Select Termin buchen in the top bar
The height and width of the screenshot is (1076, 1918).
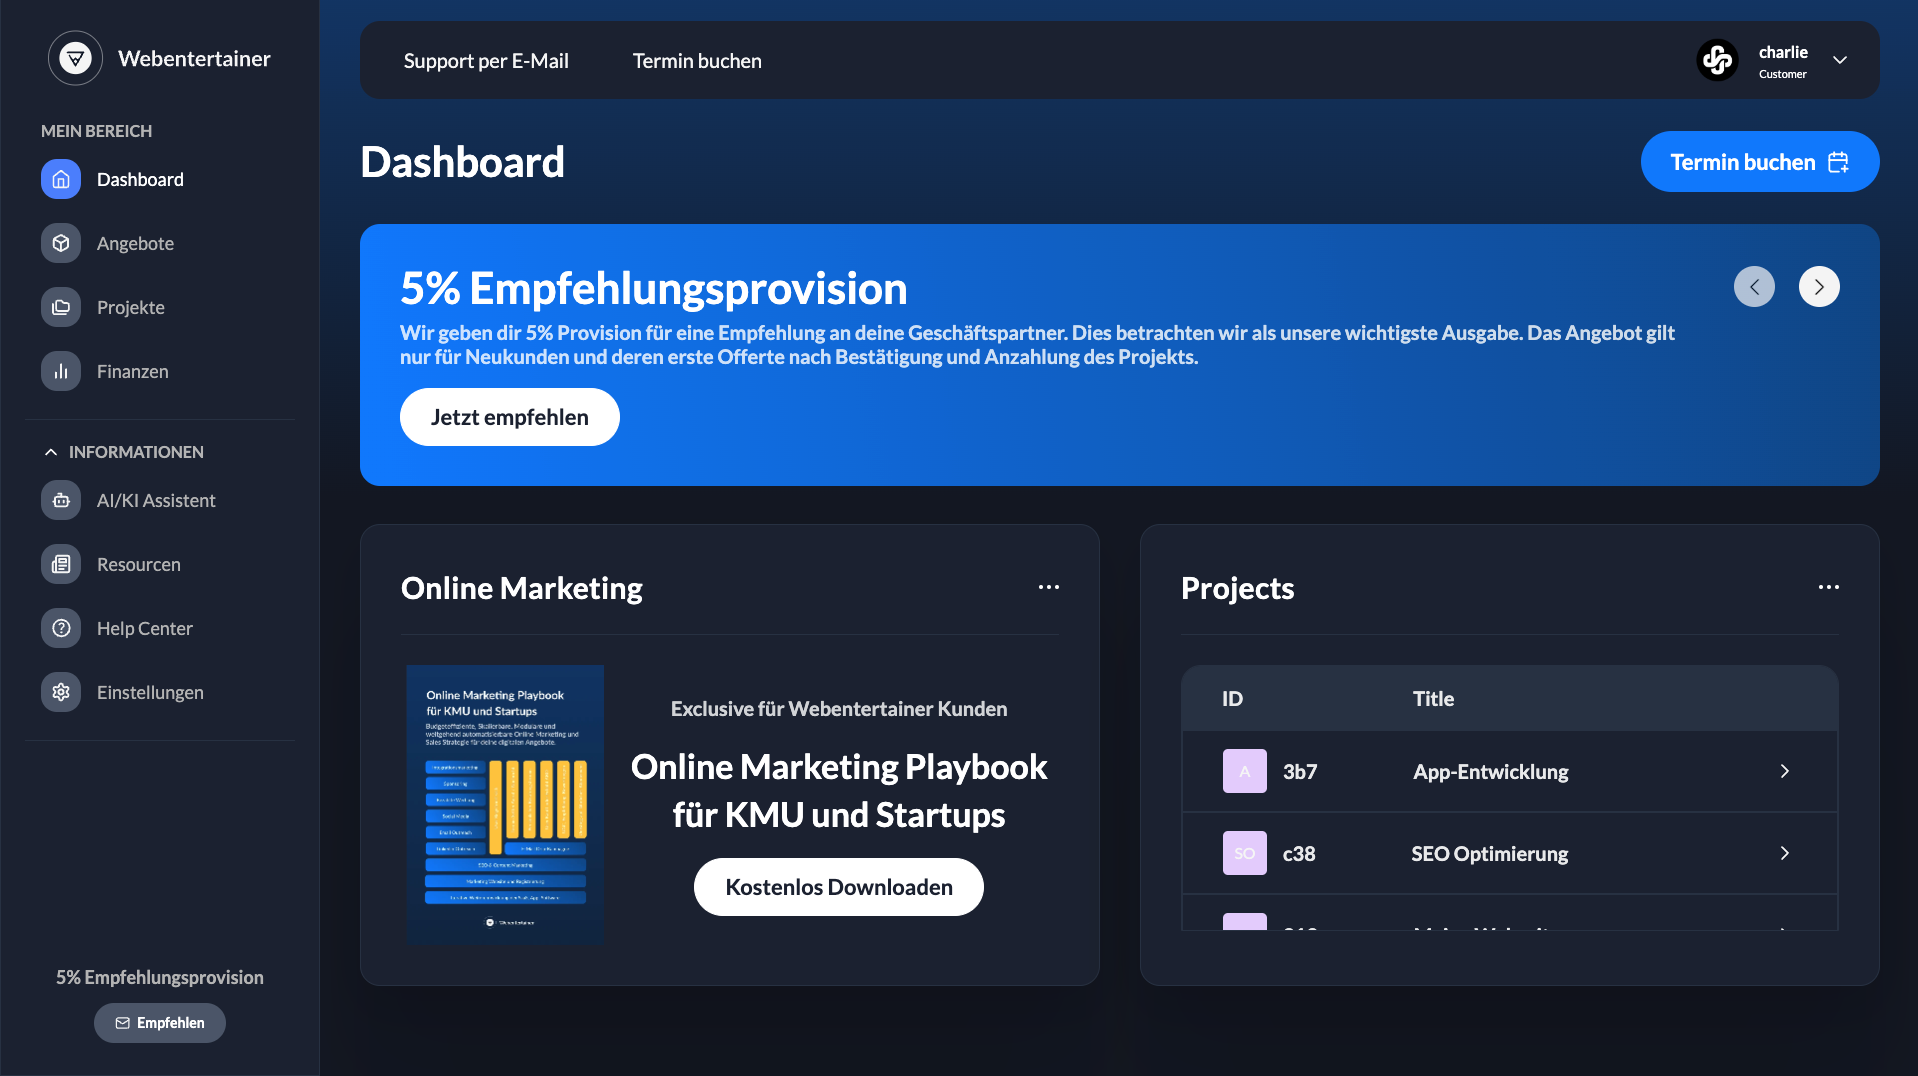(x=696, y=60)
